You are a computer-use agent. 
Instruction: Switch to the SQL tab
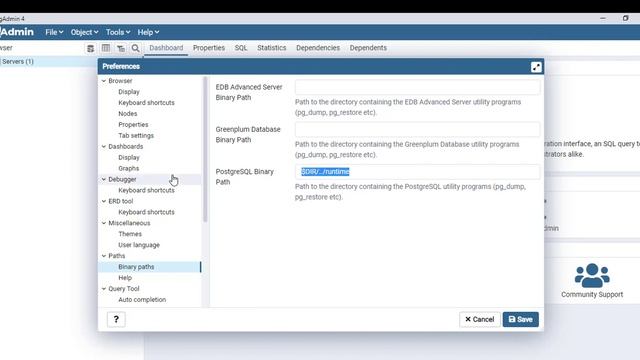click(x=241, y=48)
